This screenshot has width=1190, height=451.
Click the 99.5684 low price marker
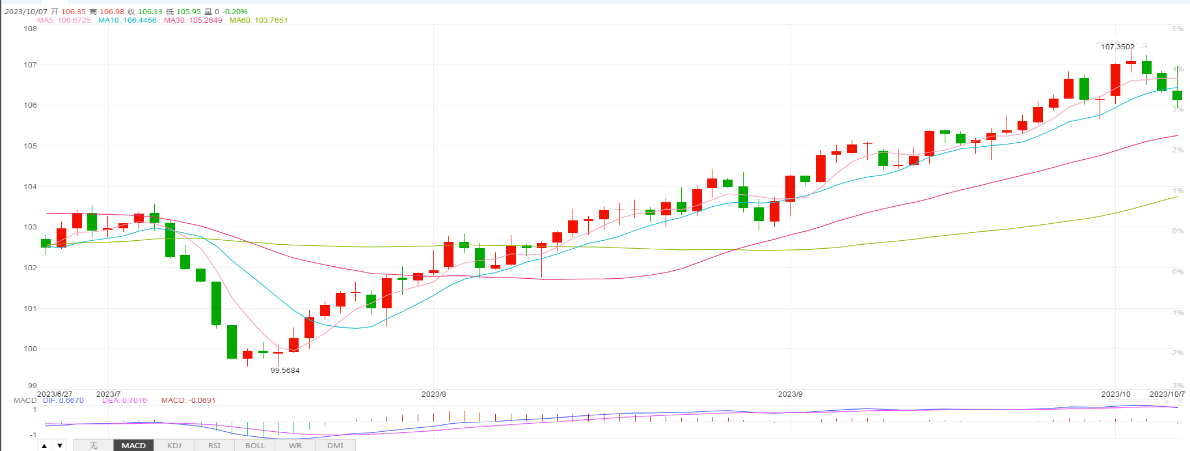coord(285,370)
